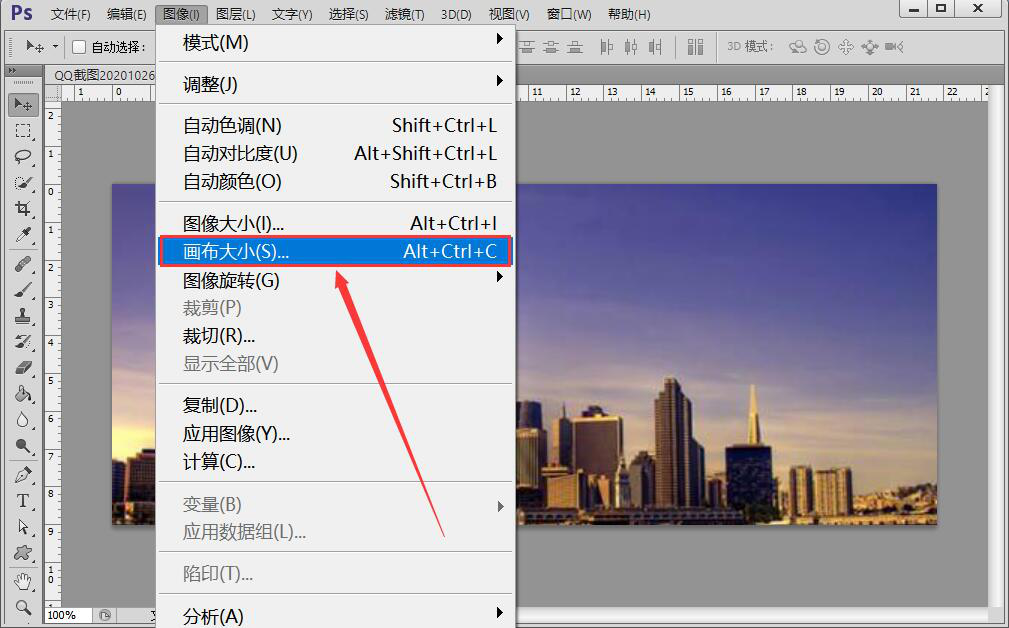Select the Brush tool

pyautogui.click(x=23, y=290)
